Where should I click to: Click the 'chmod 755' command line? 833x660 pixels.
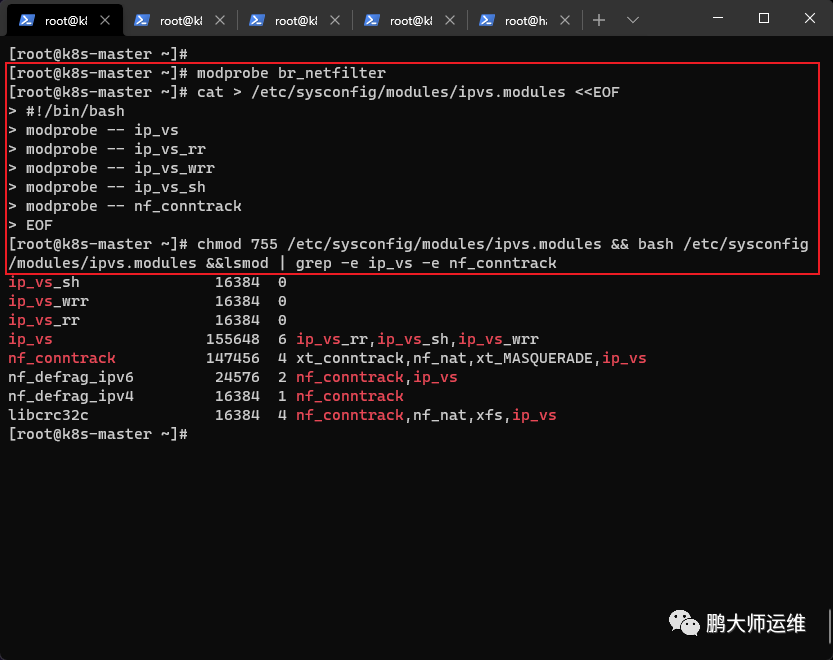[x=409, y=244]
